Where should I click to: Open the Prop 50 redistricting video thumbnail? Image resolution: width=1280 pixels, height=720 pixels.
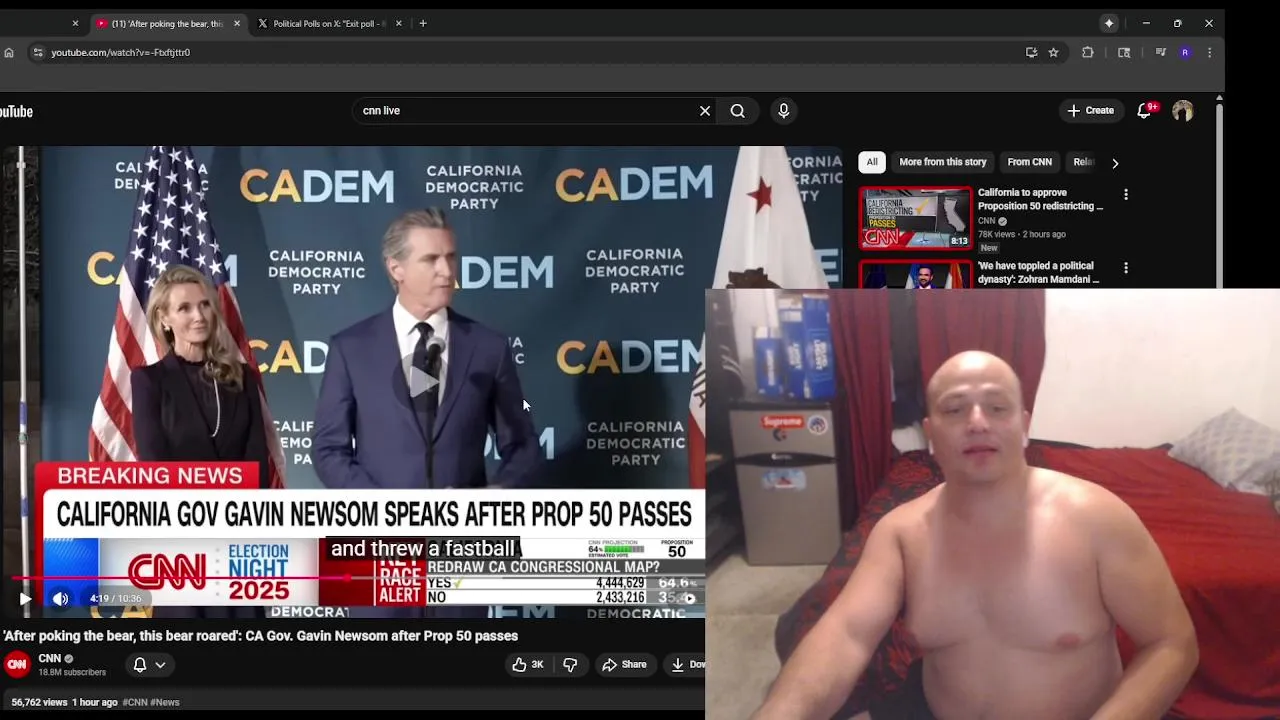coord(916,217)
